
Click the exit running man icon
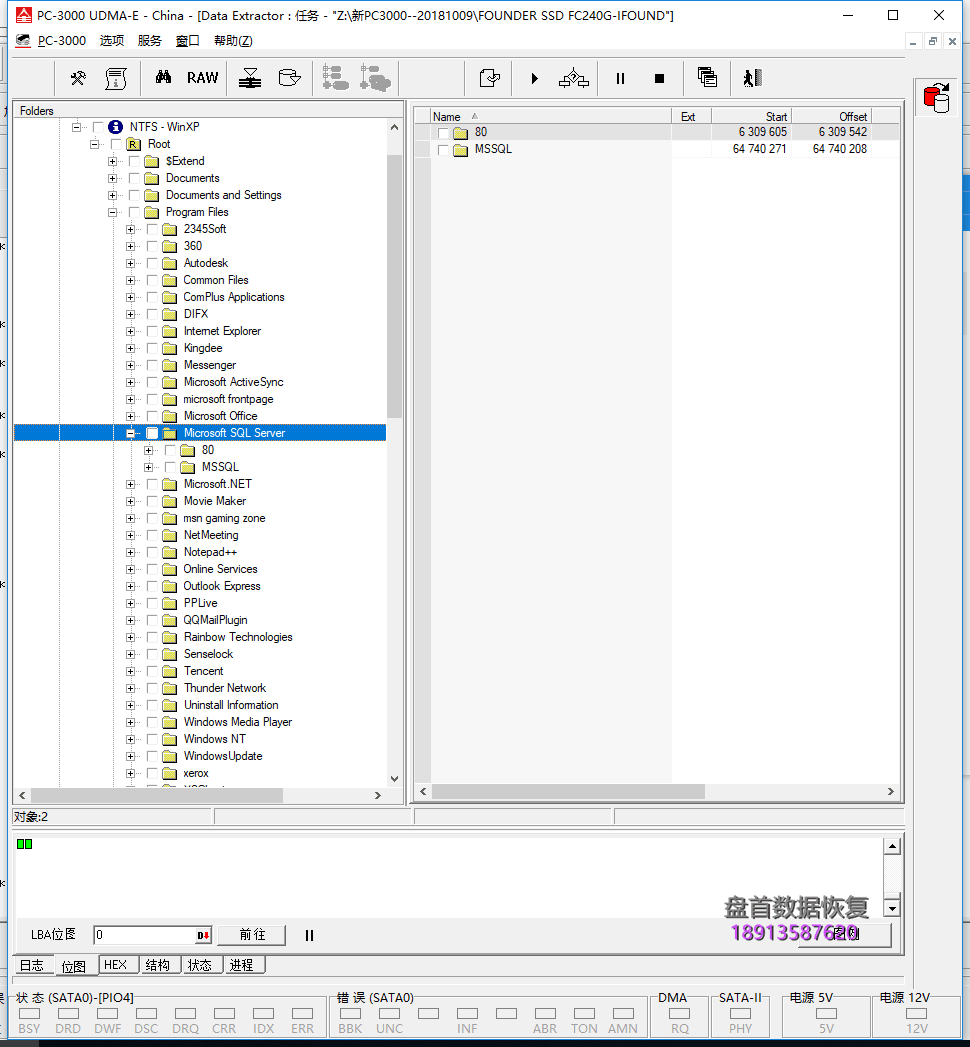[752, 78]
